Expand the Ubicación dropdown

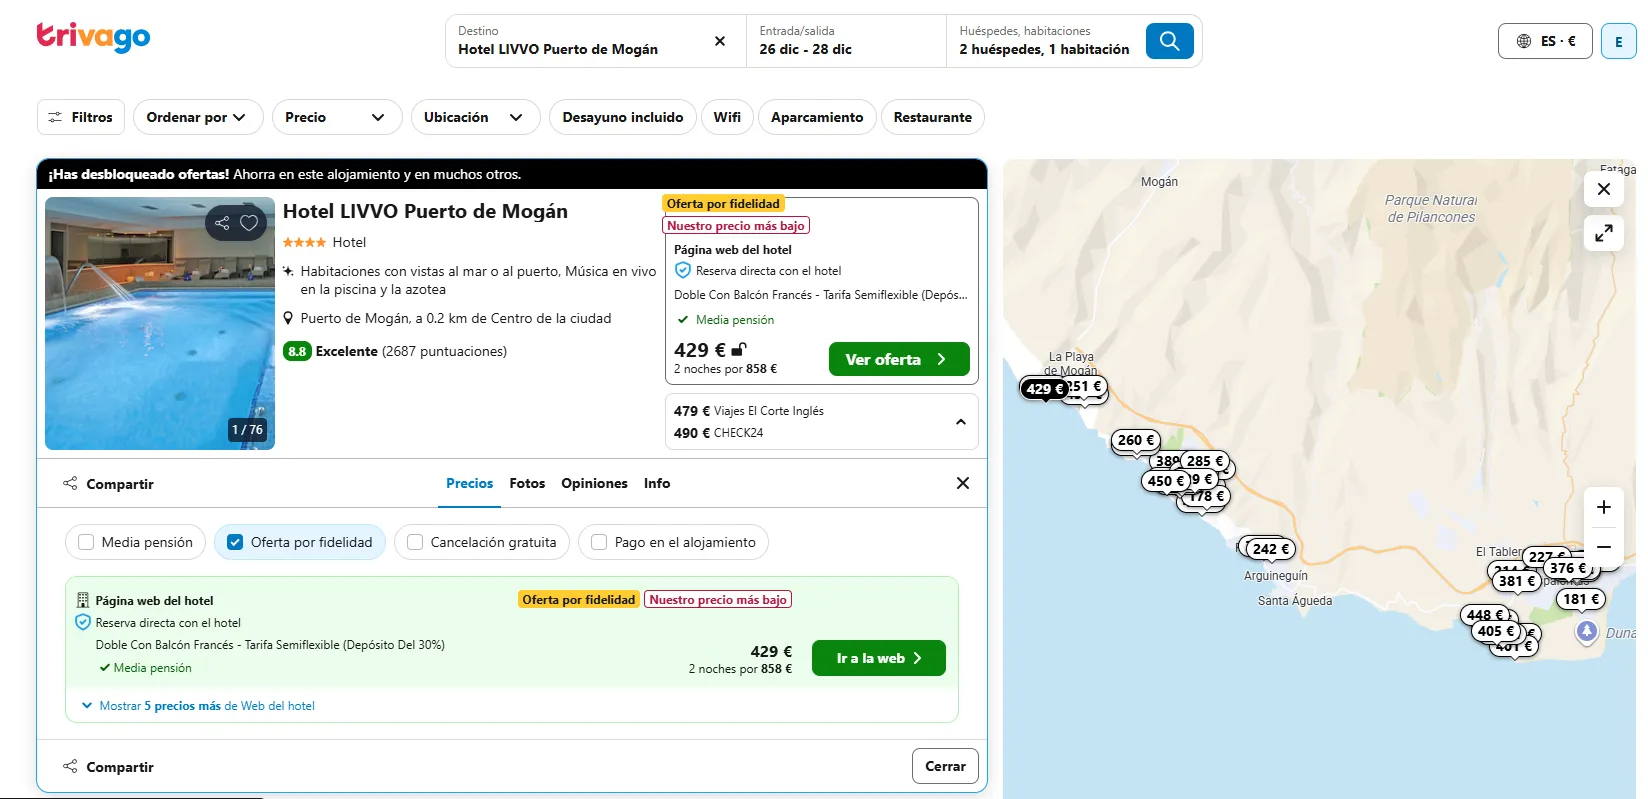[x=475, y=117]
